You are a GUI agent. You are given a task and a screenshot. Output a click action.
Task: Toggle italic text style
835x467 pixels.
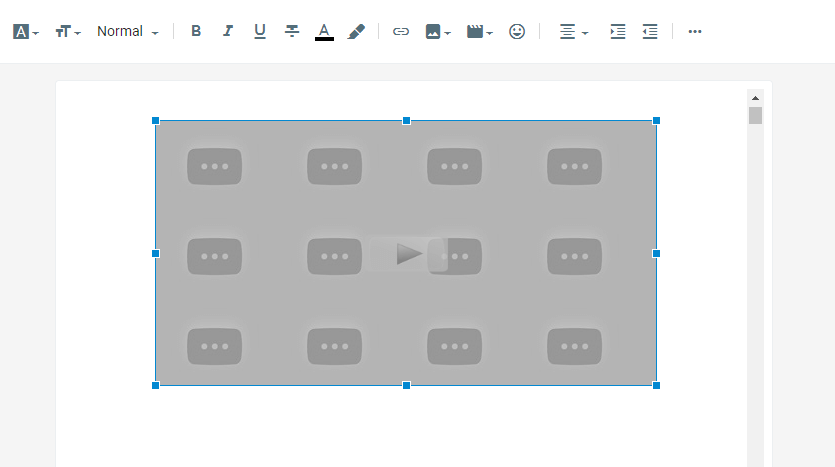click(x=228, y=31)
